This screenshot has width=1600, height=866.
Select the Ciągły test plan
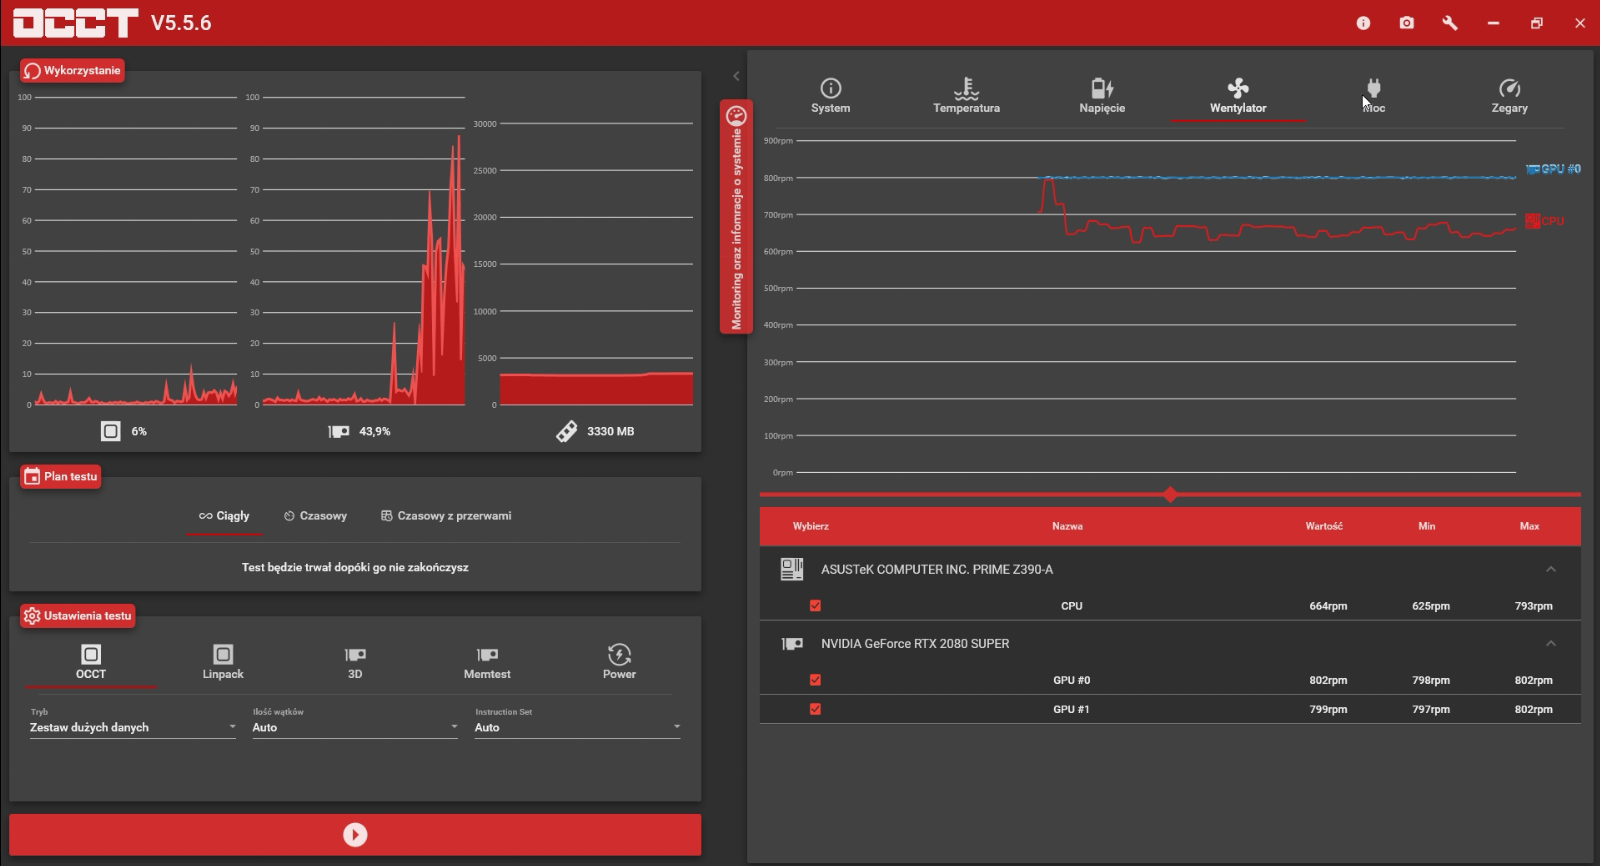224,516
